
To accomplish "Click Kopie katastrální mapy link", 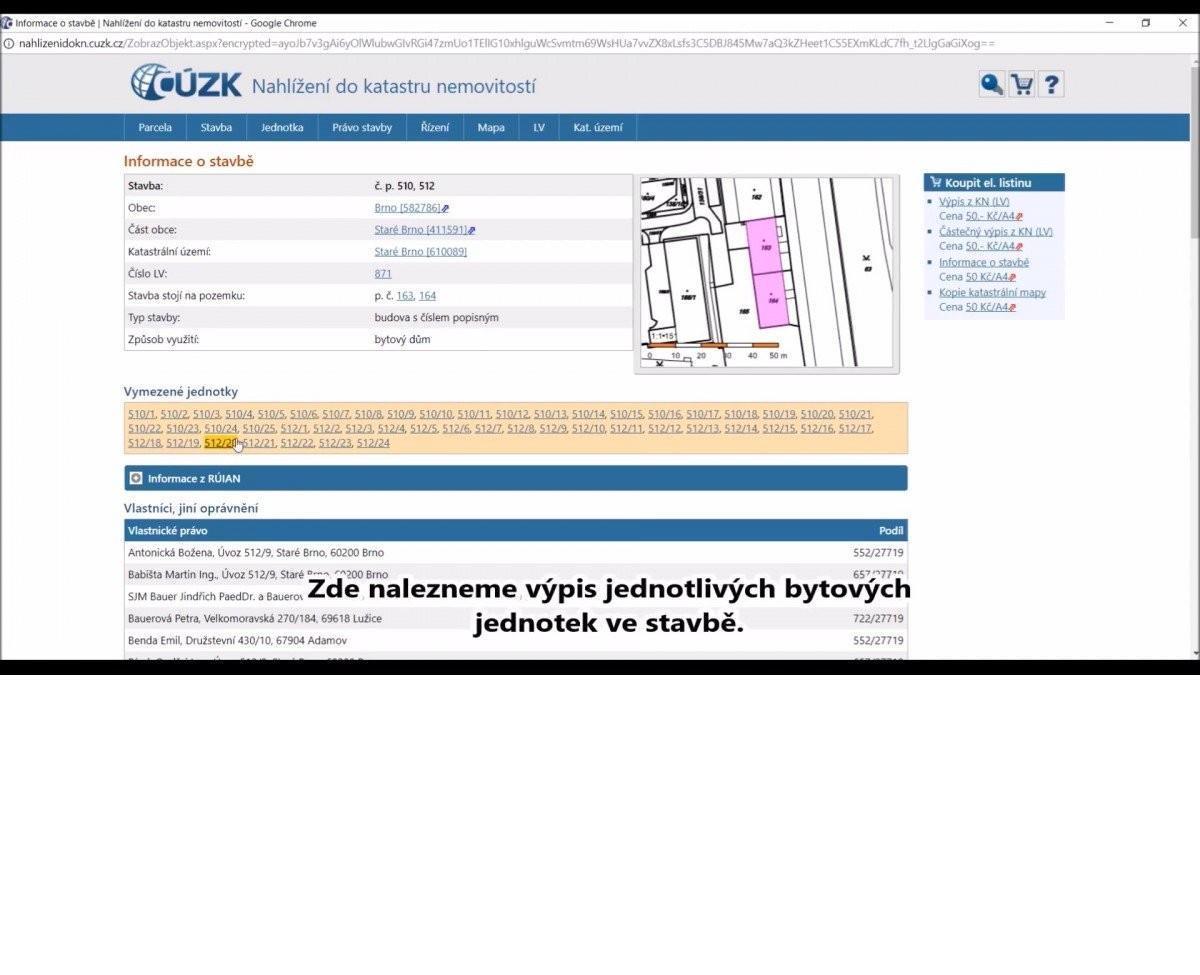I will coord(993,293).
